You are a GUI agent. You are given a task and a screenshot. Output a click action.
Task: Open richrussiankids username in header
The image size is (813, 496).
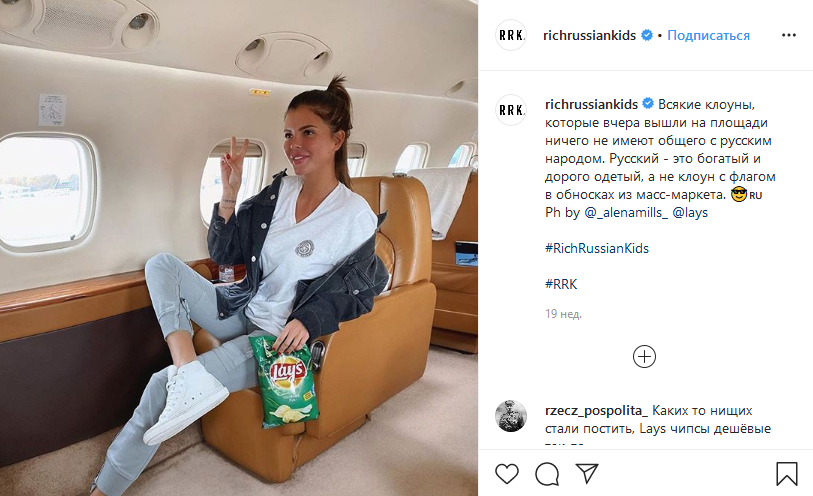pyautogui.click(x=590, y=35)
